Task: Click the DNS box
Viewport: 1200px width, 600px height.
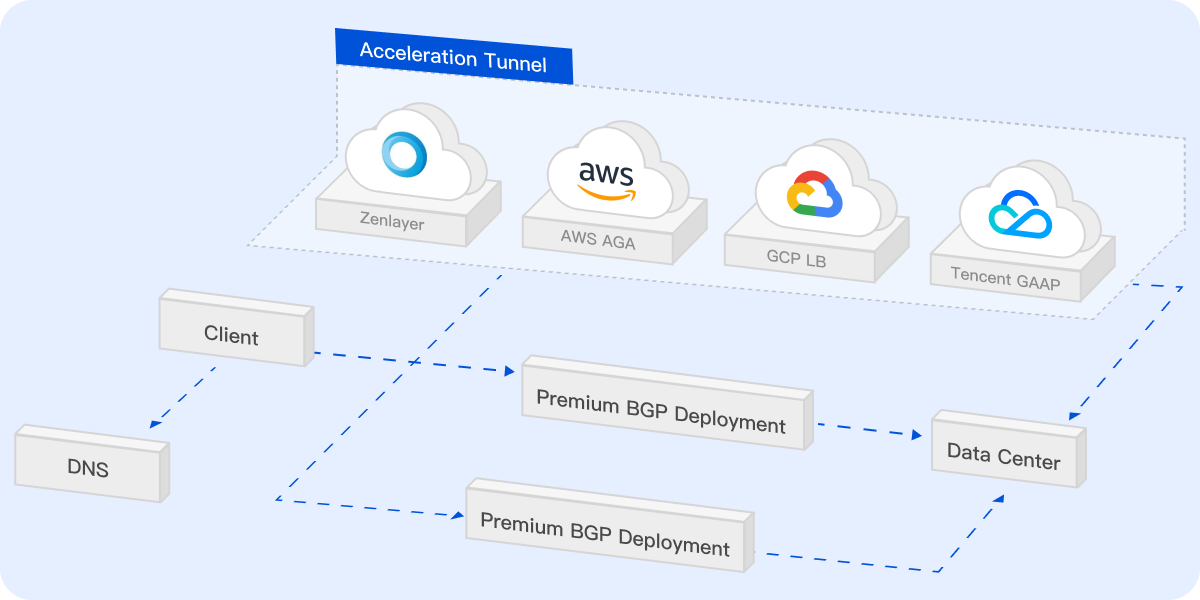Action: tap(87, 467)
